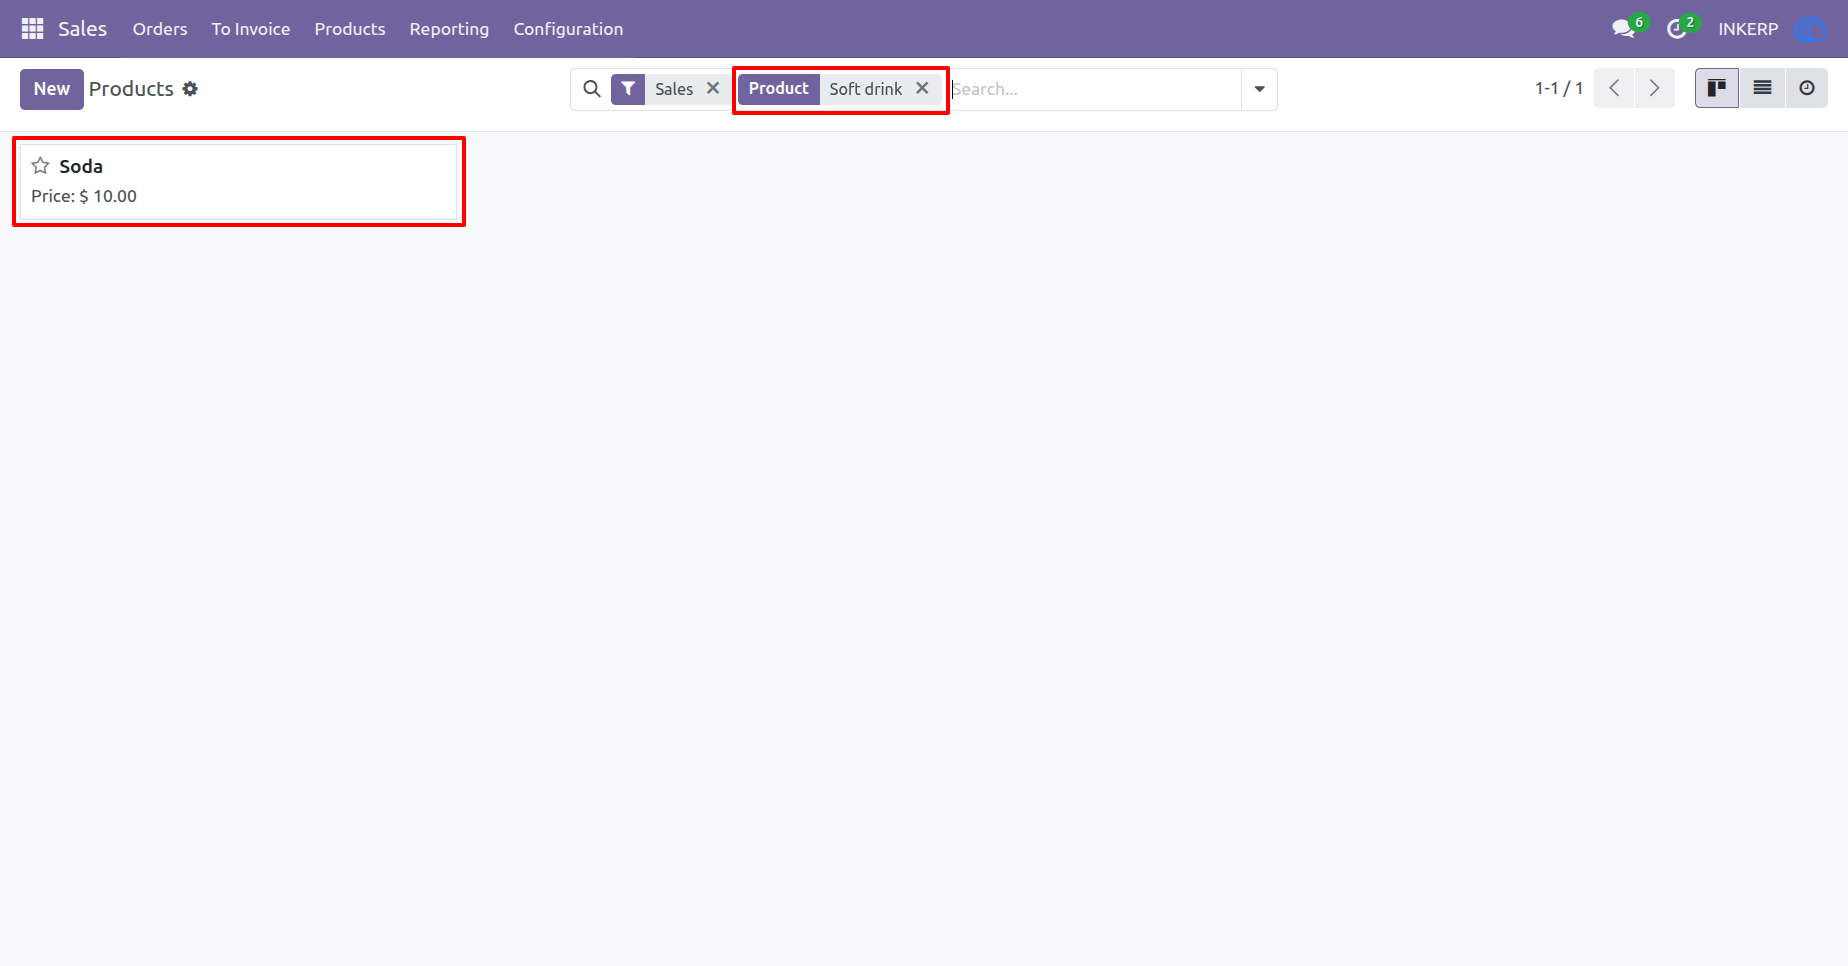Open the To Invoice menu
The height and width of the screenshot is (966, 1848).
tap(251, 29)
